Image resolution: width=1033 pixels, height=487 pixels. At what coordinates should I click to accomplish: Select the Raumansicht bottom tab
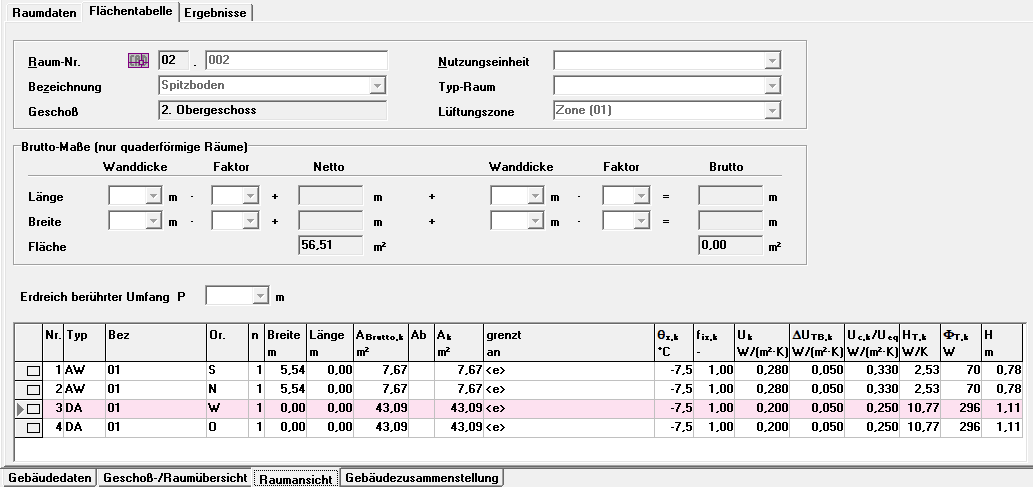coord(296,479)
